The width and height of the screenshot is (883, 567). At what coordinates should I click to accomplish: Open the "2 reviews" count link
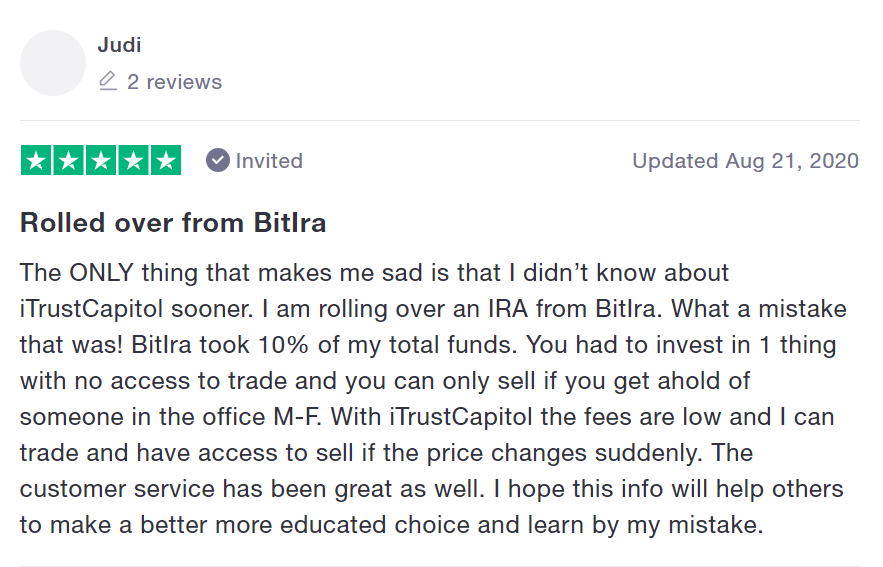(174, 82)
